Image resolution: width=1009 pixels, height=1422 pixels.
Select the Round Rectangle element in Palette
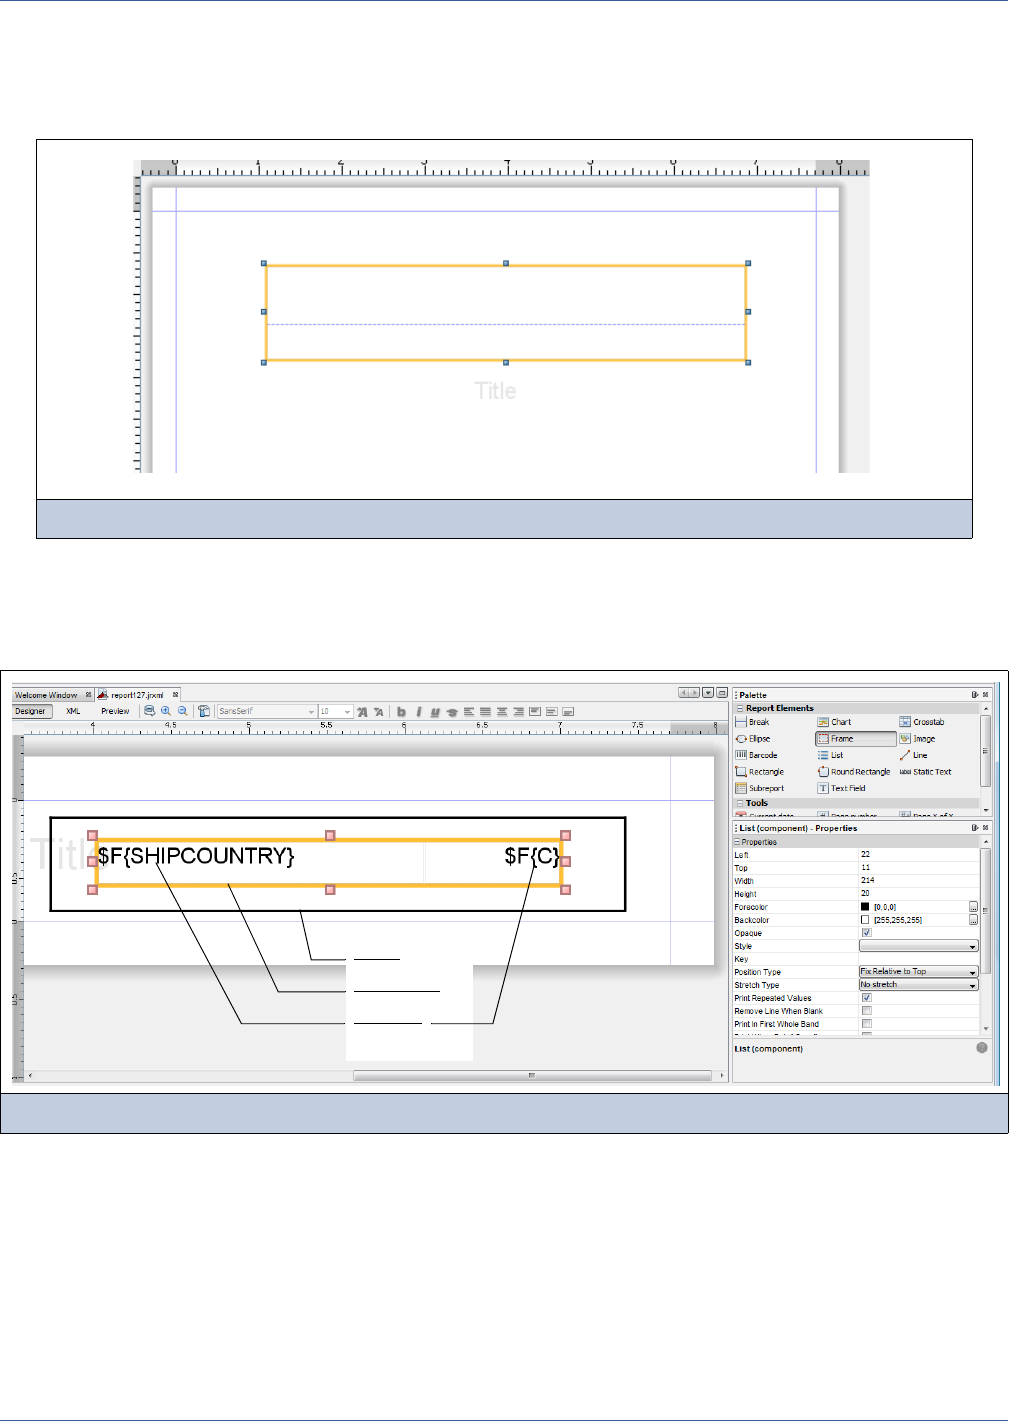(x=853, y=772)
